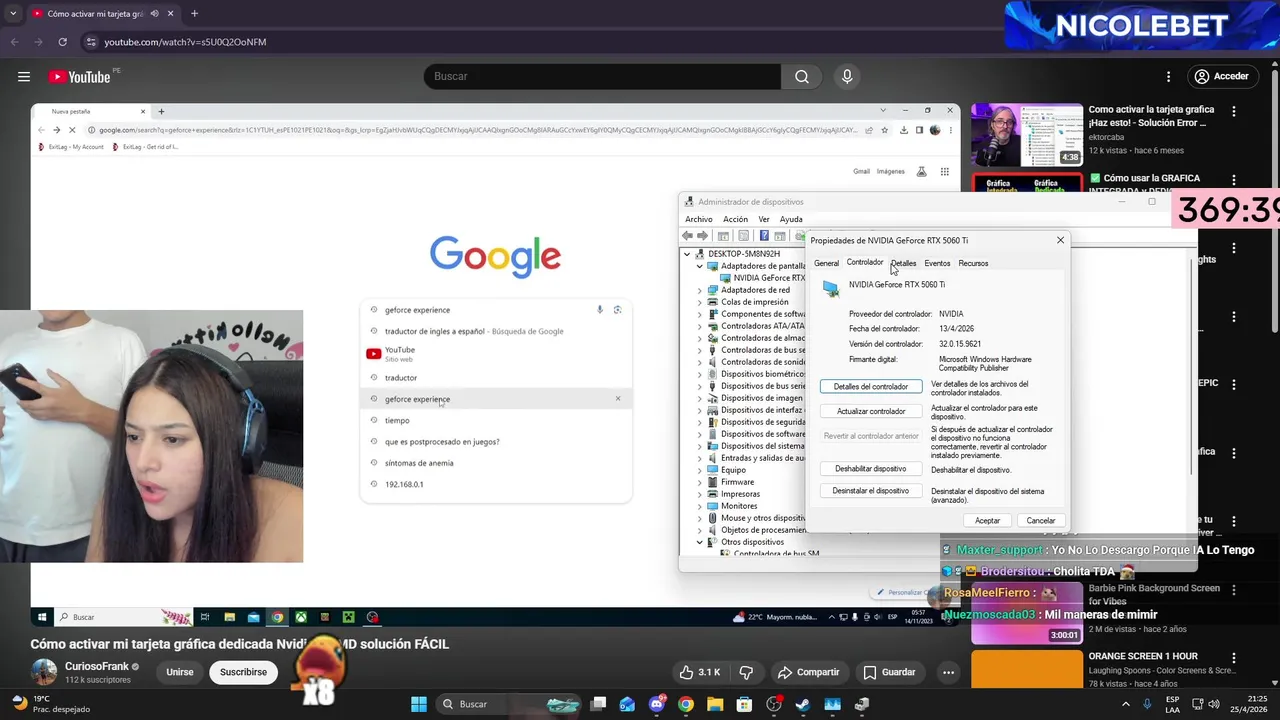The height and width of the screenshot is (720, 1280).
Task: Open the CuriosoFrank channel name link
Action: 97,666
